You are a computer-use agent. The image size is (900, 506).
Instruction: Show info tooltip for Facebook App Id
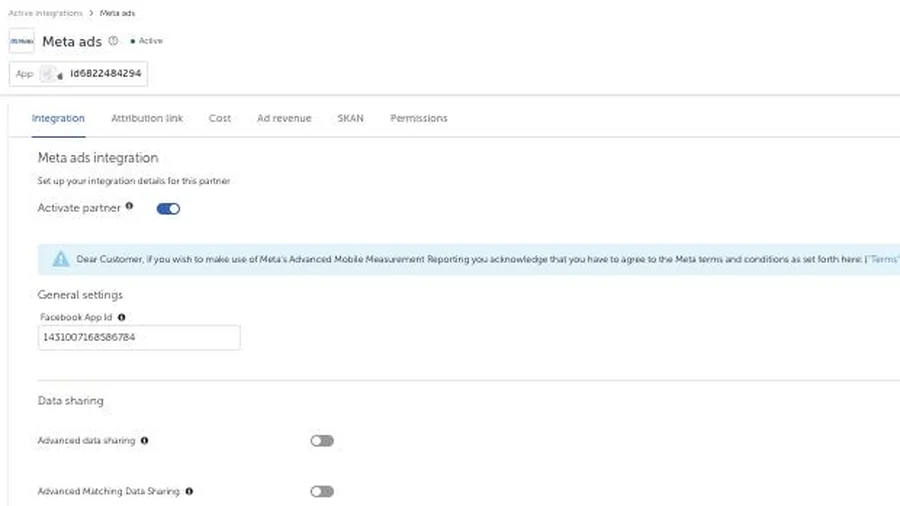pos(121,317)
